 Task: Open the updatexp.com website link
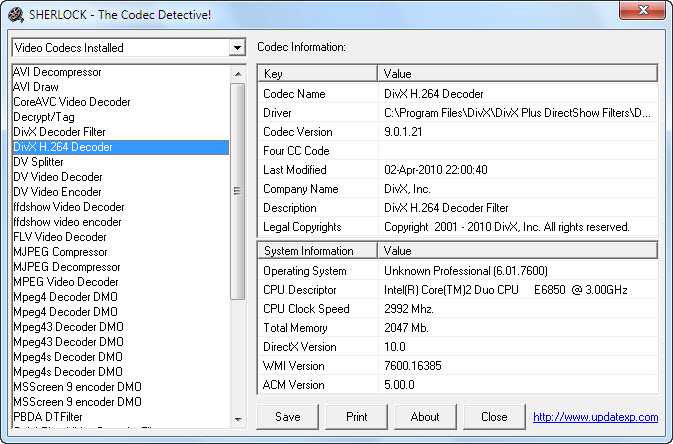point(595,417)
